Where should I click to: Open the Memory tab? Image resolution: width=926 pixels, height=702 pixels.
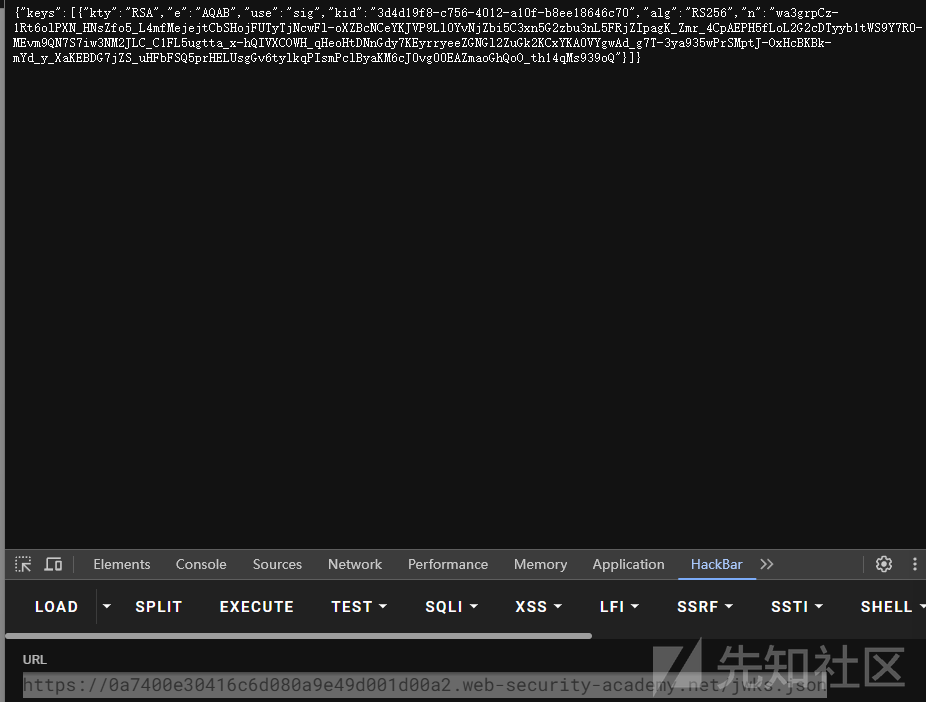click(540, 564)
